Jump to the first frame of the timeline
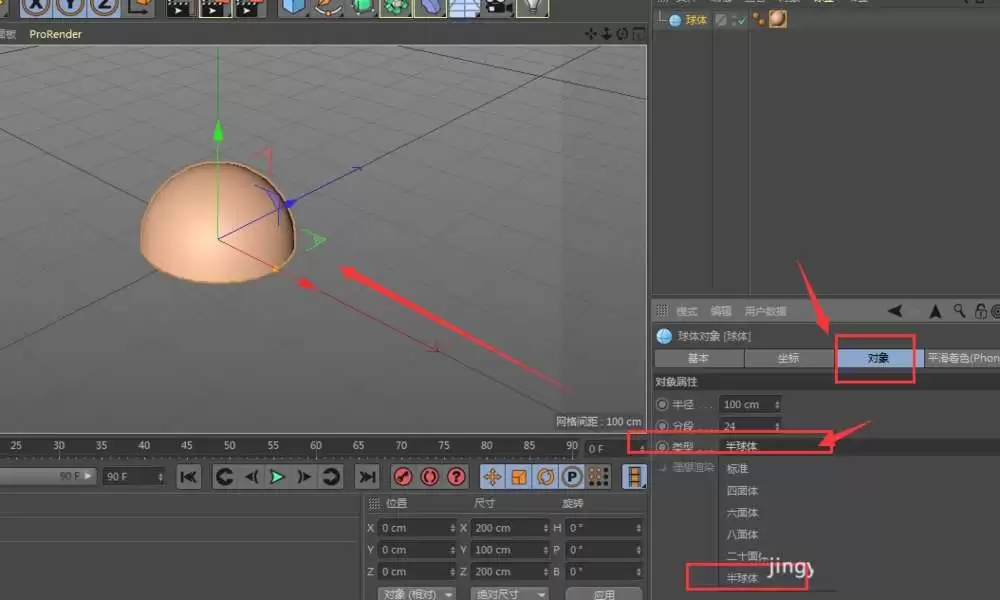The width and height of the screenshot is (1000, 600). 189,476
